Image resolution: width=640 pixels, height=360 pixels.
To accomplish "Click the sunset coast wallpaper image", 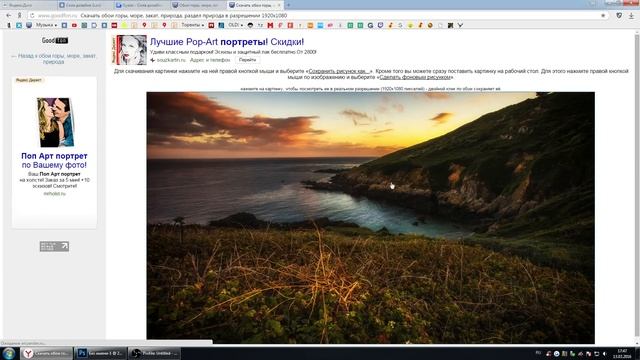I will tap(371, 217).
